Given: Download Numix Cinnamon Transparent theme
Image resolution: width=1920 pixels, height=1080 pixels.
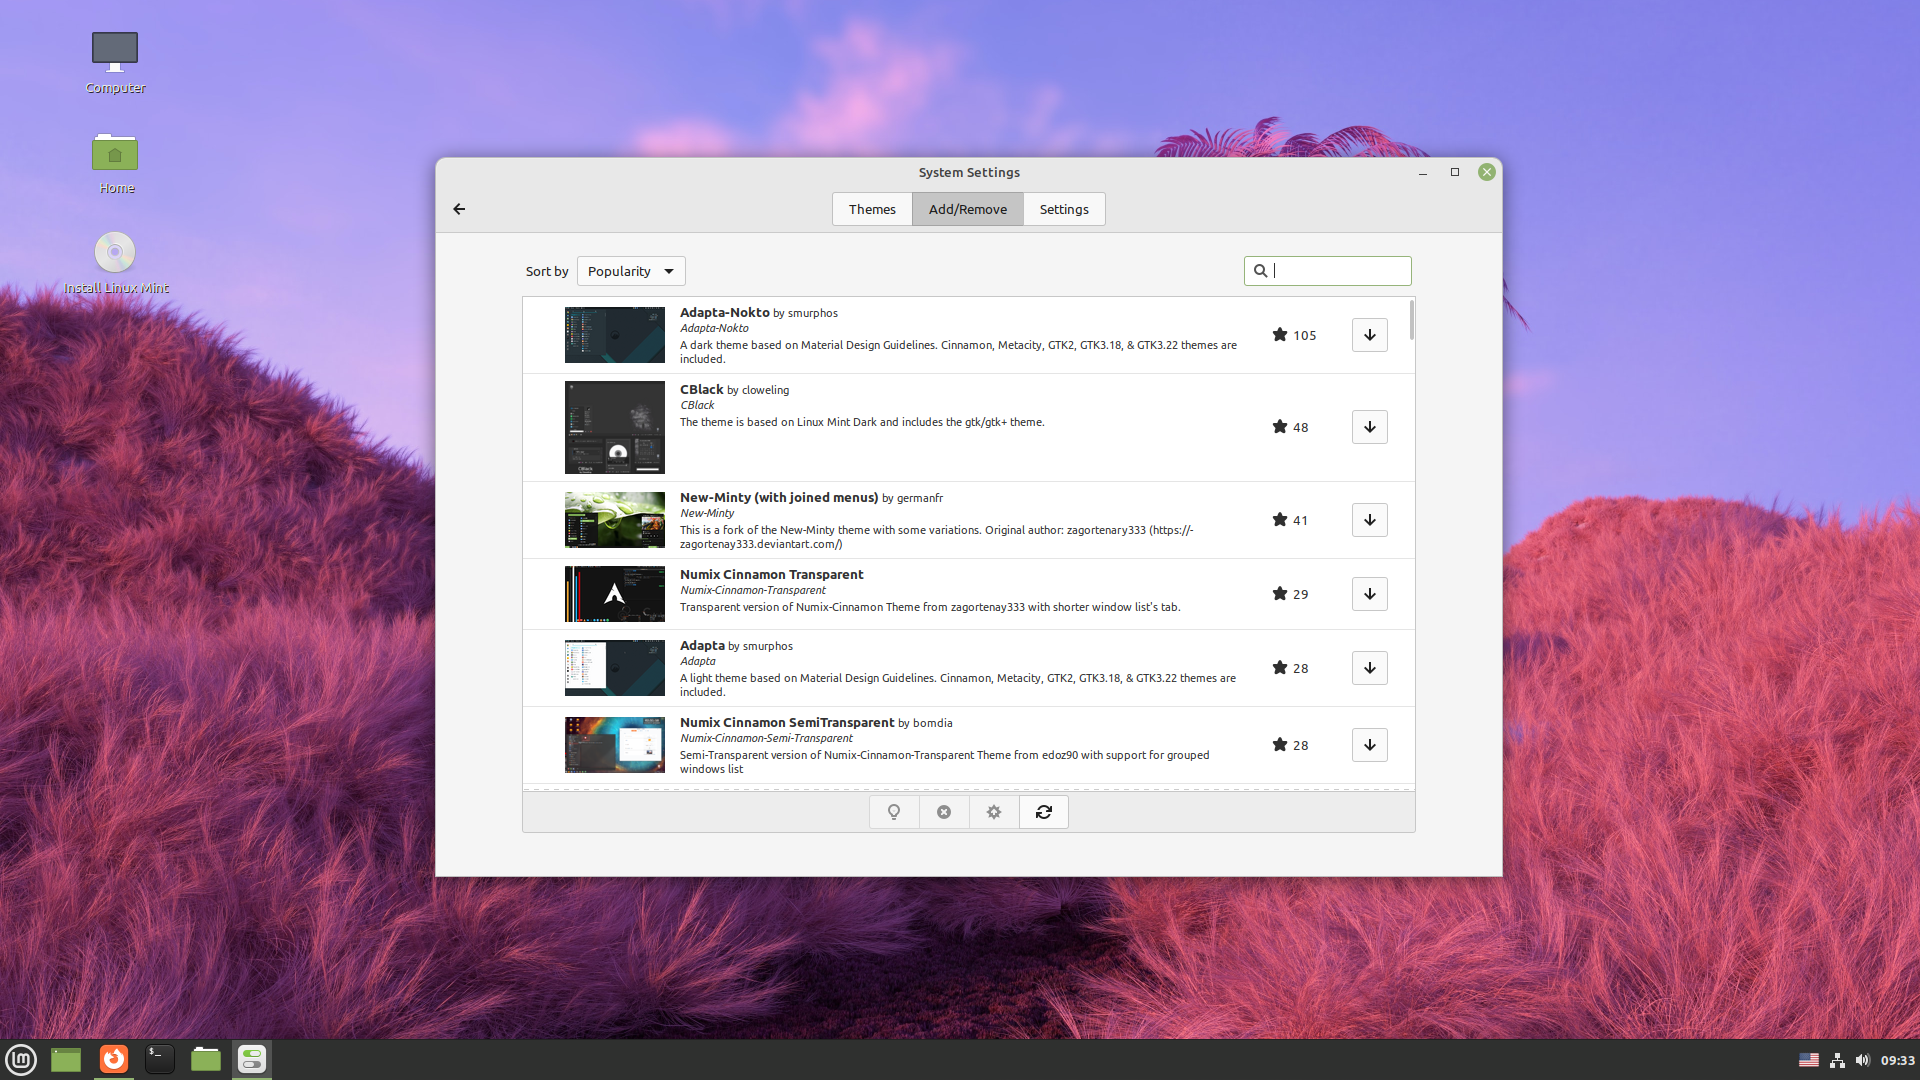Looking at the screenshot, I should (1369, 594).
